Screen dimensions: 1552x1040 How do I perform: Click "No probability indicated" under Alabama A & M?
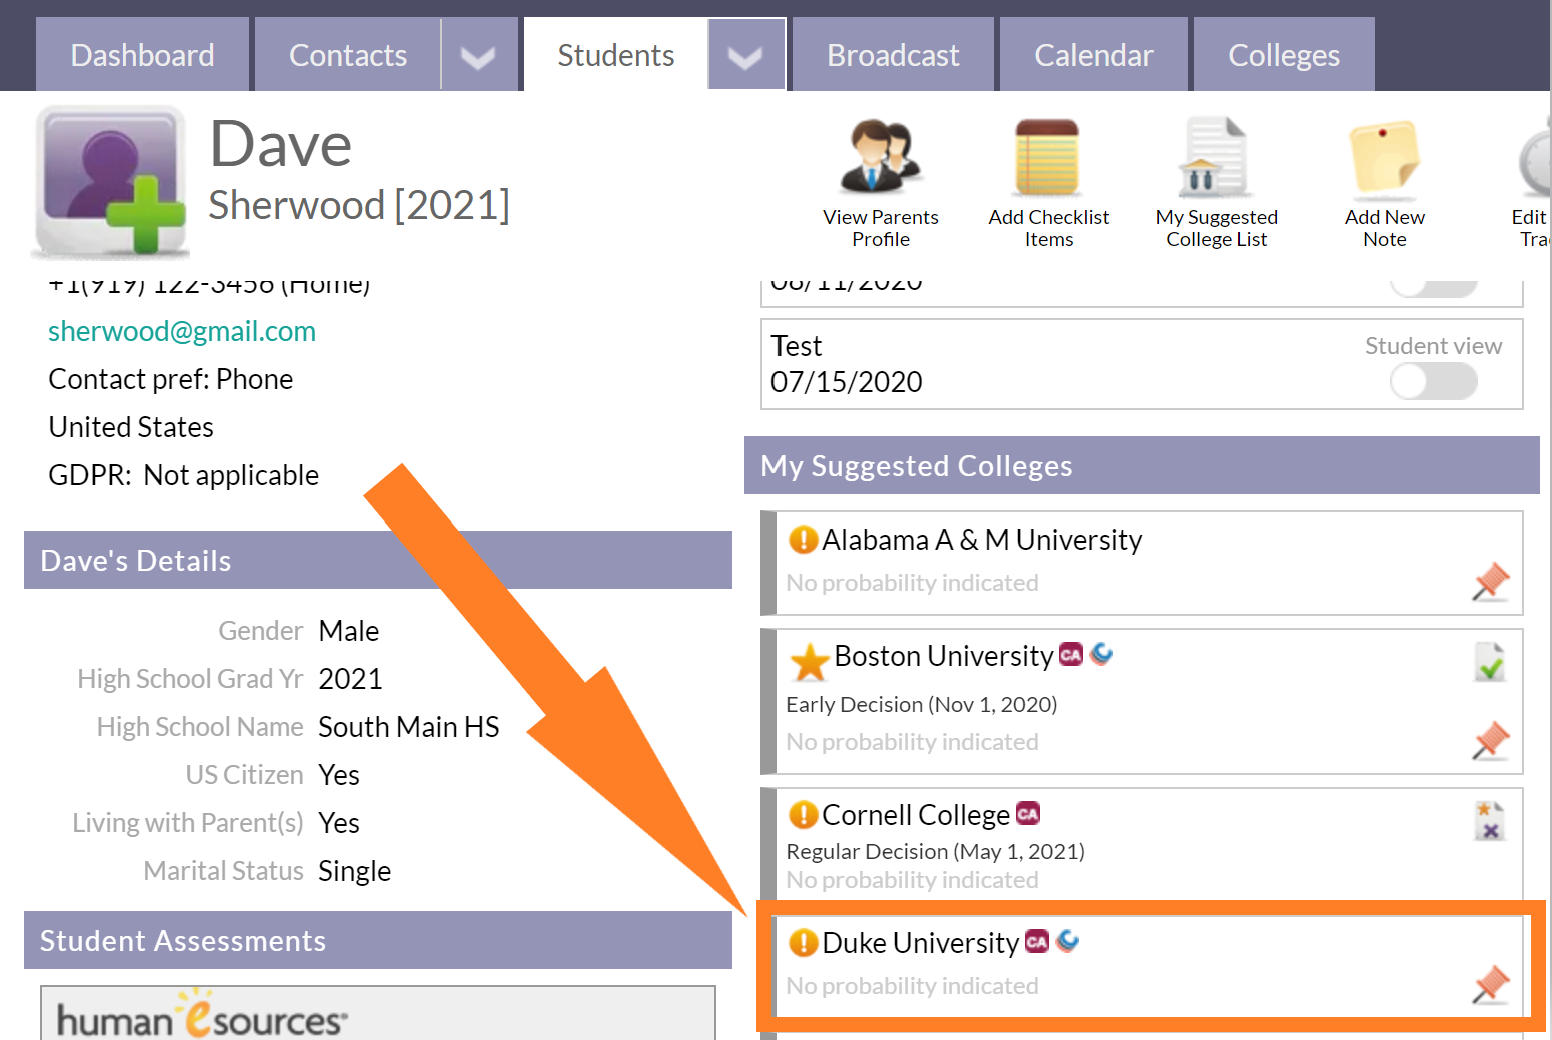pos(912,582)
